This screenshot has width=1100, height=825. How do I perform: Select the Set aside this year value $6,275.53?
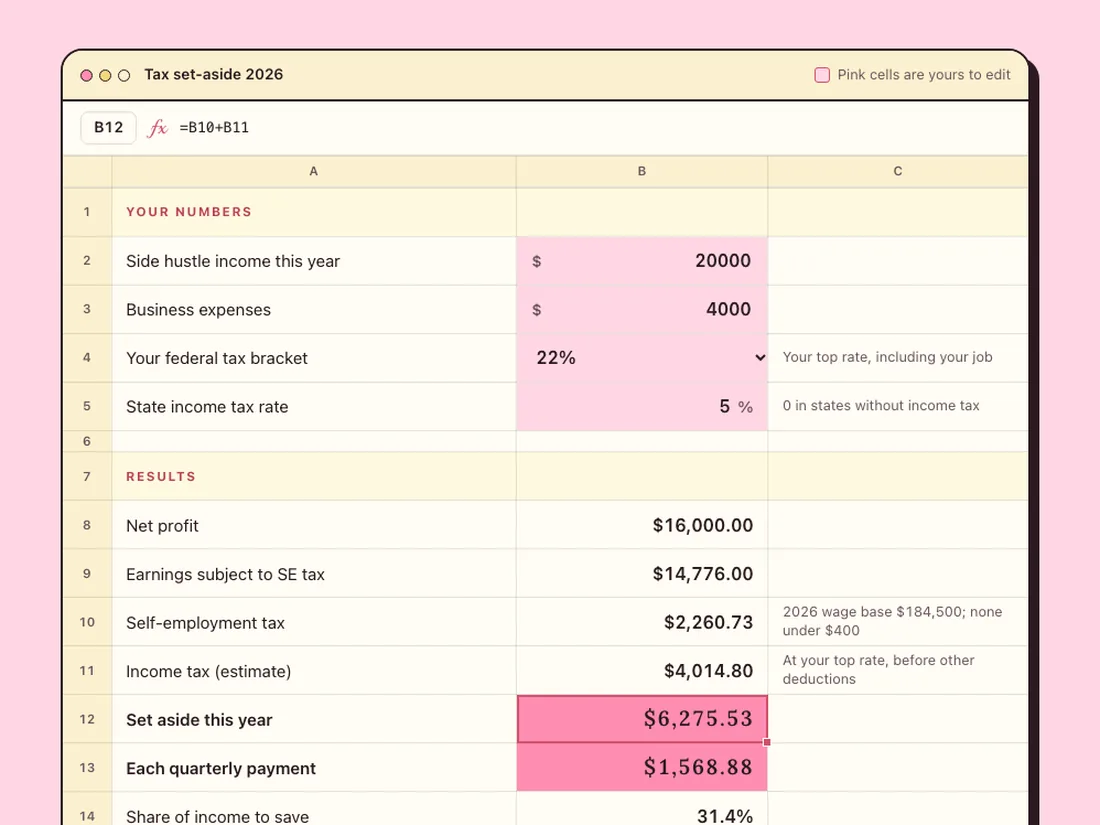[642, 719]
